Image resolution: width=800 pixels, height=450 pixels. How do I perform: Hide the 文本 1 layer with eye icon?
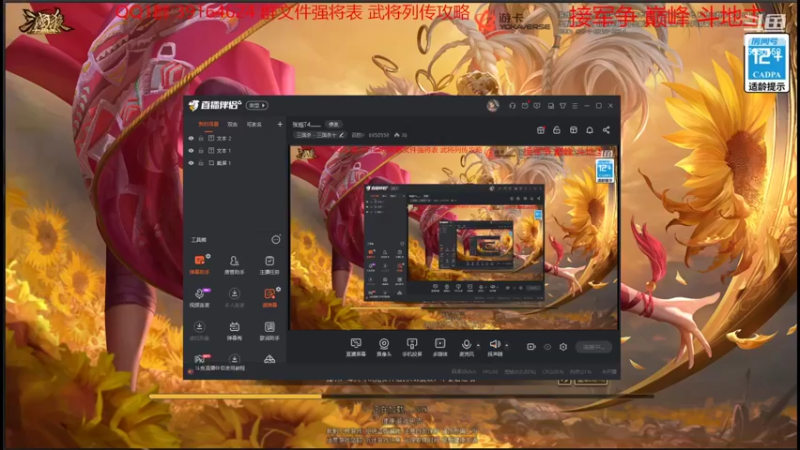(191, 151)
